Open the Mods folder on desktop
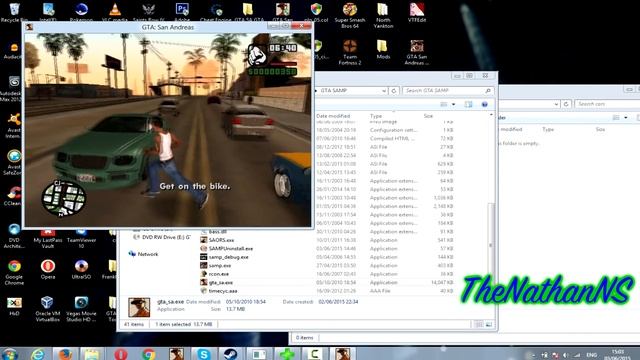 (383, 49)
